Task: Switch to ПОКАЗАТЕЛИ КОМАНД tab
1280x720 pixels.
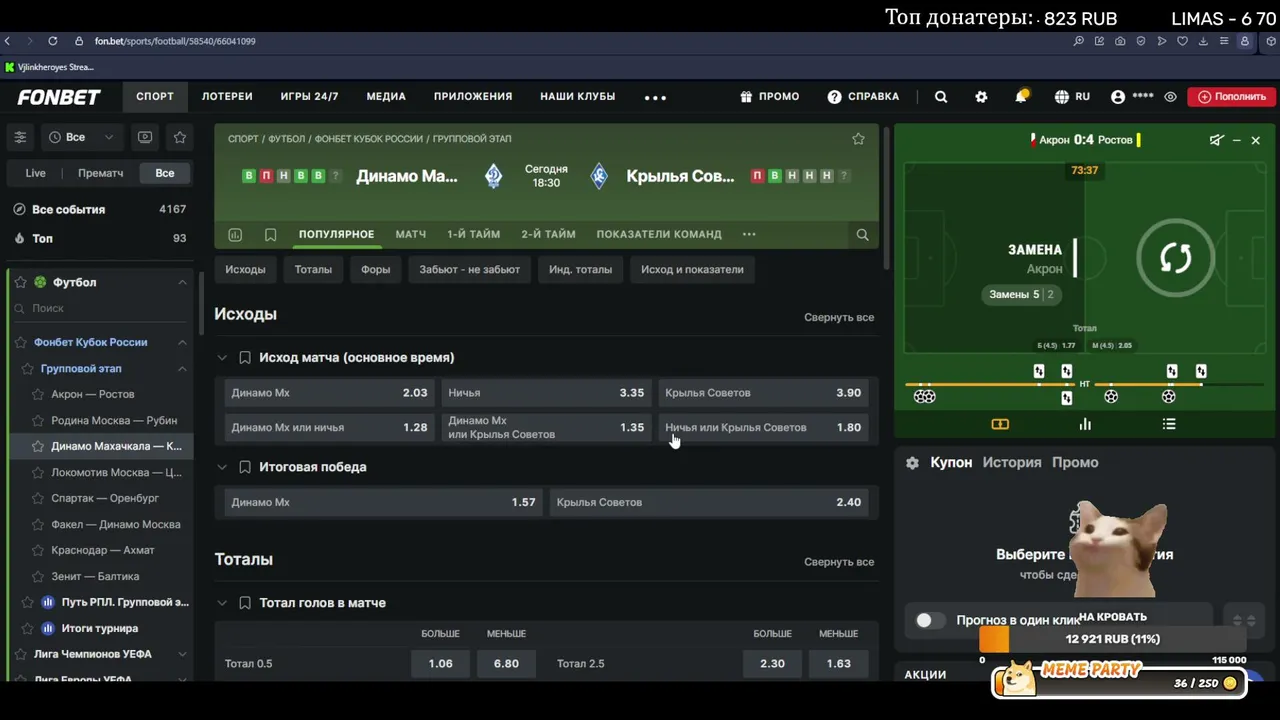Action: pyautogui.click(x=659, y=234)
